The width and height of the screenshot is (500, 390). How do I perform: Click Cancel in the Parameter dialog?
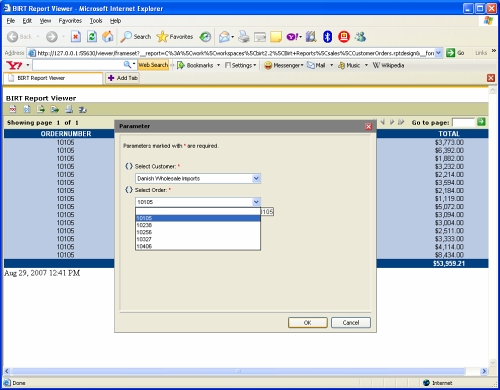coord(351,322)
